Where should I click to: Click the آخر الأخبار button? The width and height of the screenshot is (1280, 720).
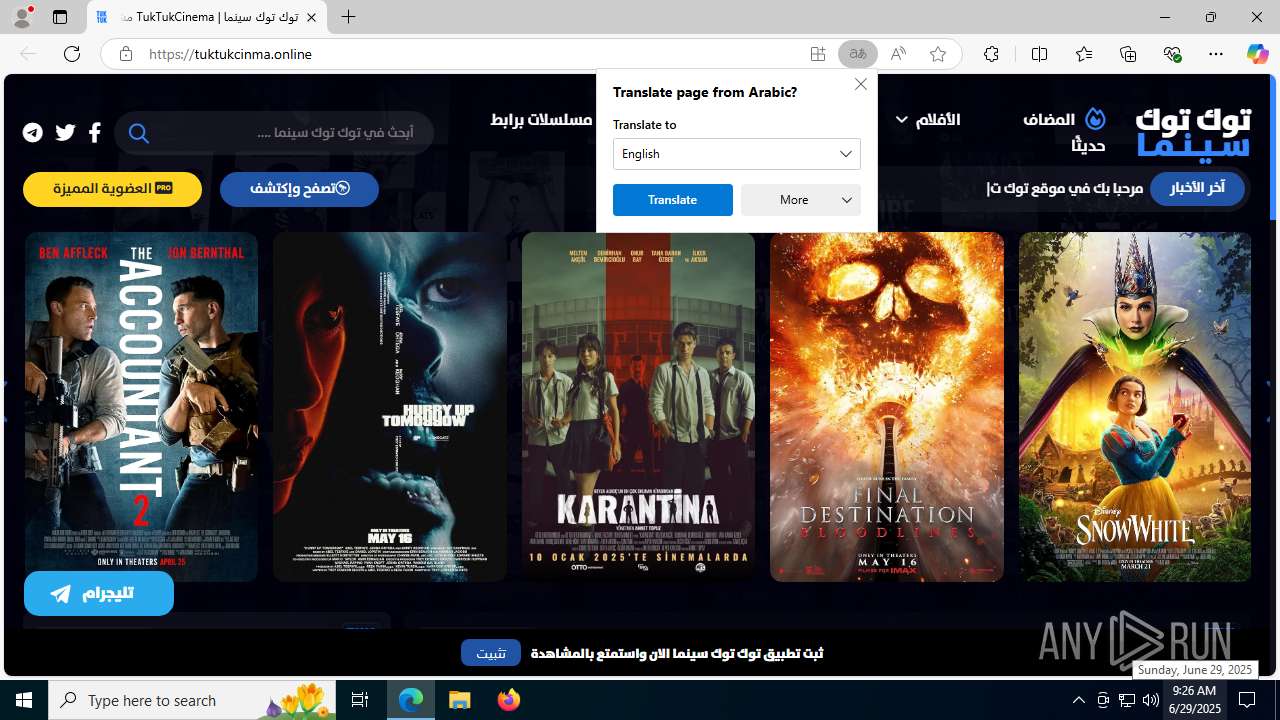[x=1197, y=188]
